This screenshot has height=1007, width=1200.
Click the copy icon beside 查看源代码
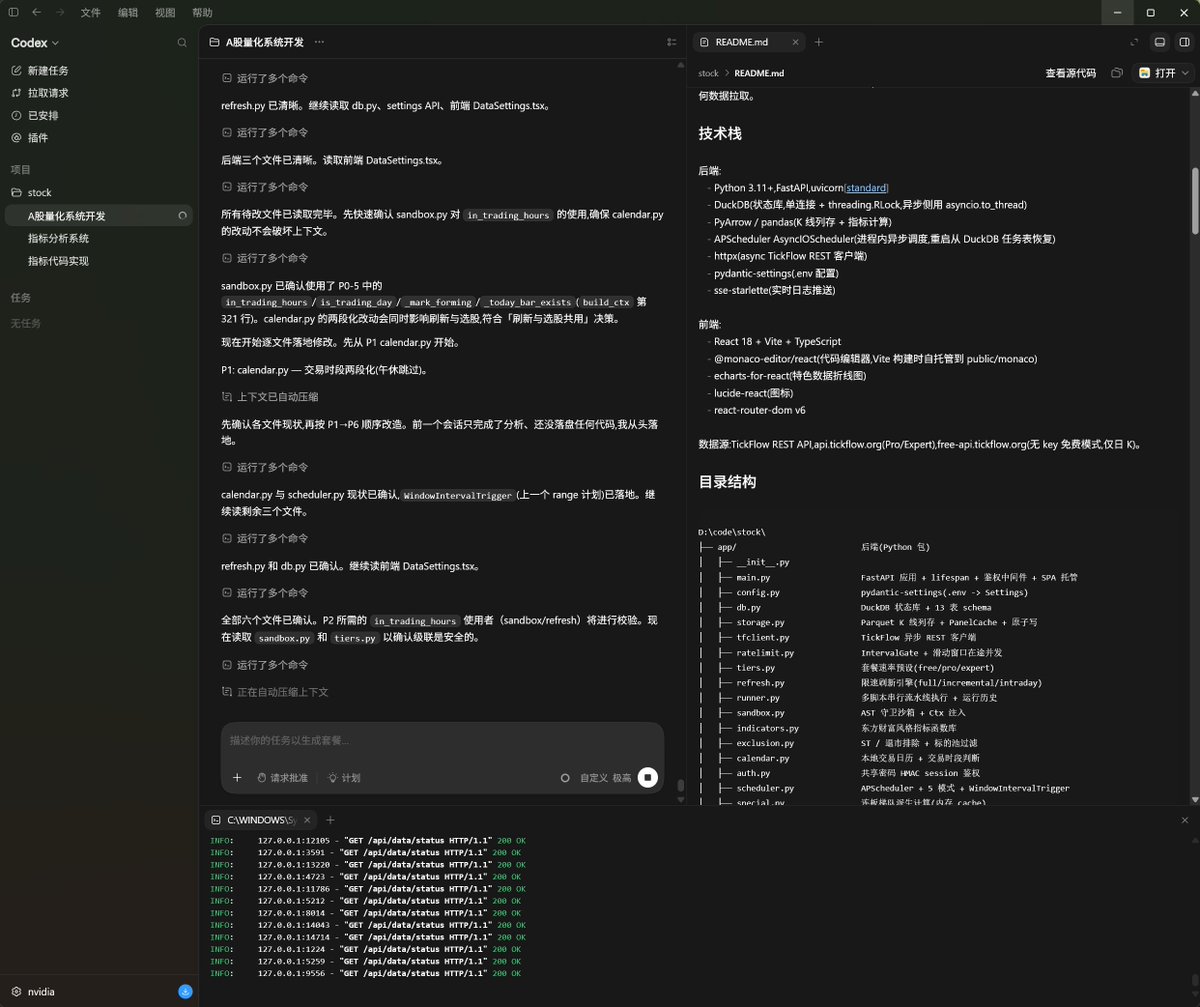1117,73
